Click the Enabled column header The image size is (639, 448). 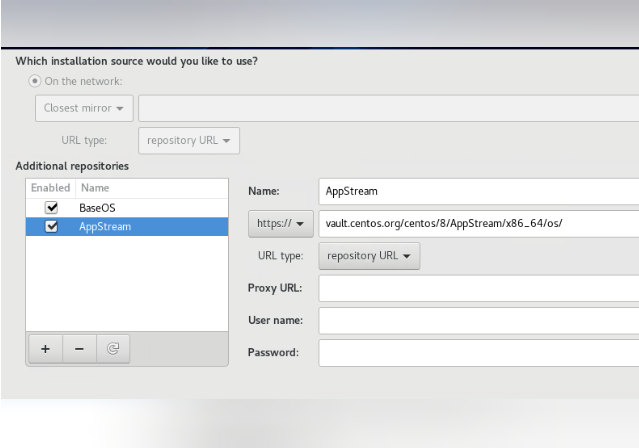pos(51,188)
